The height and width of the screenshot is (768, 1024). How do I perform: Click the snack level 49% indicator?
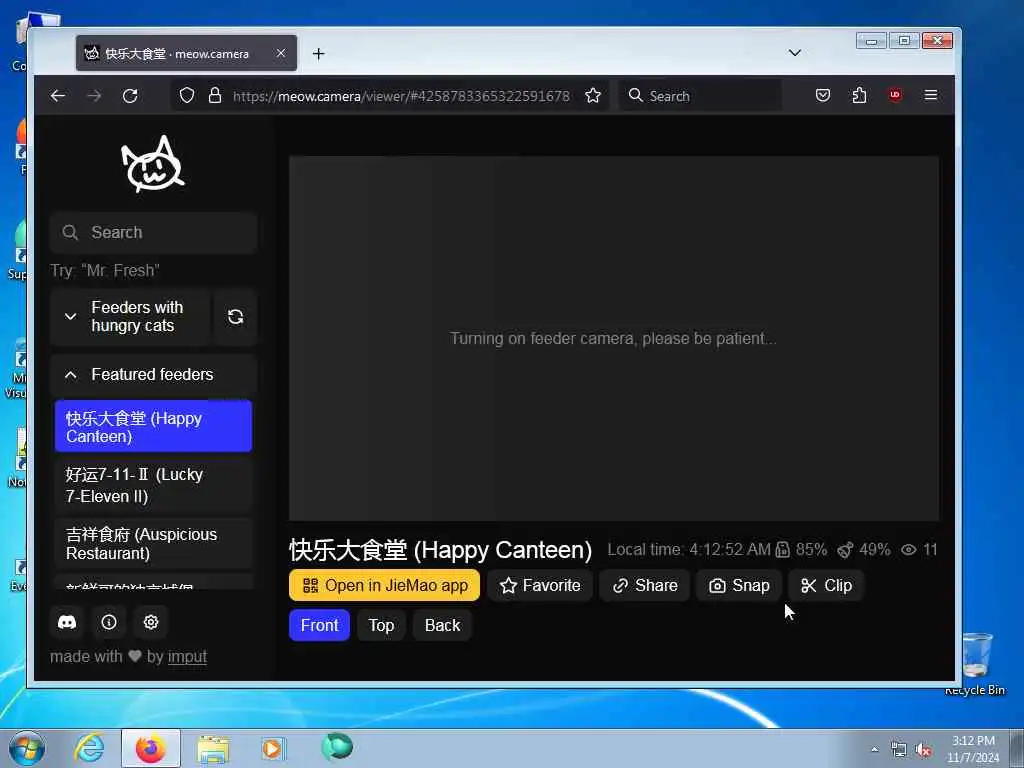pyautogui.click(x=863, y=550)
